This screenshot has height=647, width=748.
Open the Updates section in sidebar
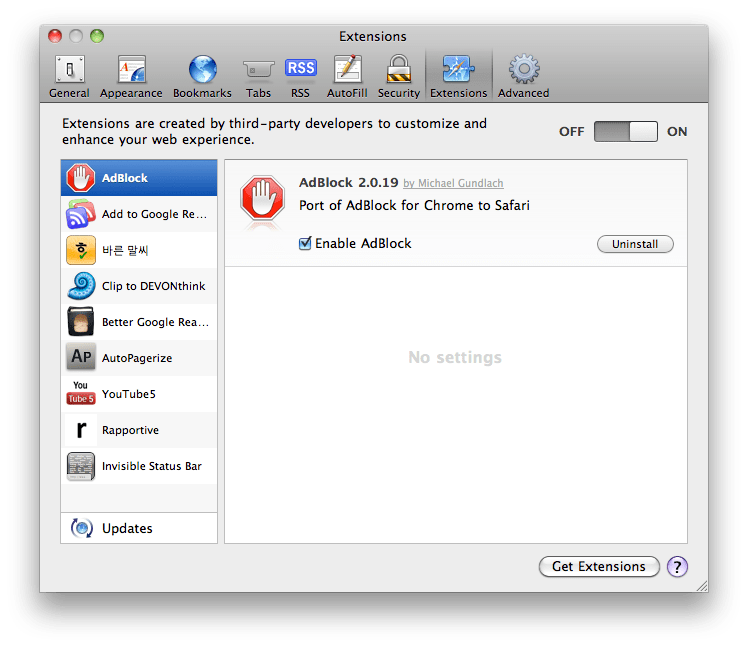coord(139,528)
